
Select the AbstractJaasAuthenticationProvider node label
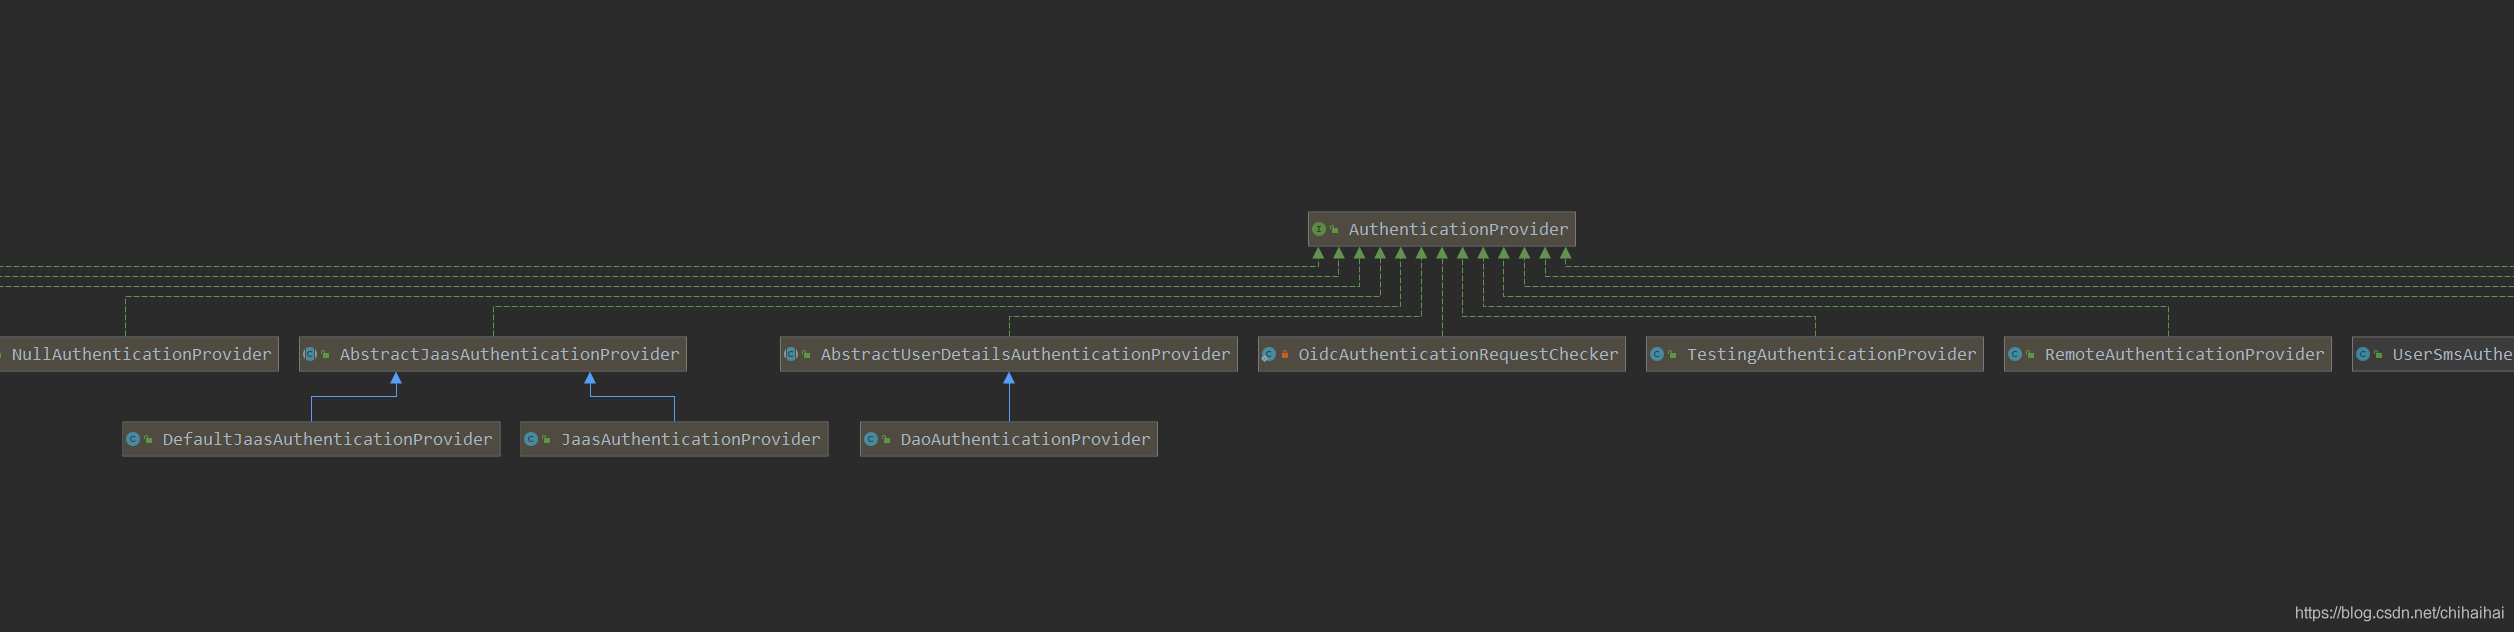509,354
